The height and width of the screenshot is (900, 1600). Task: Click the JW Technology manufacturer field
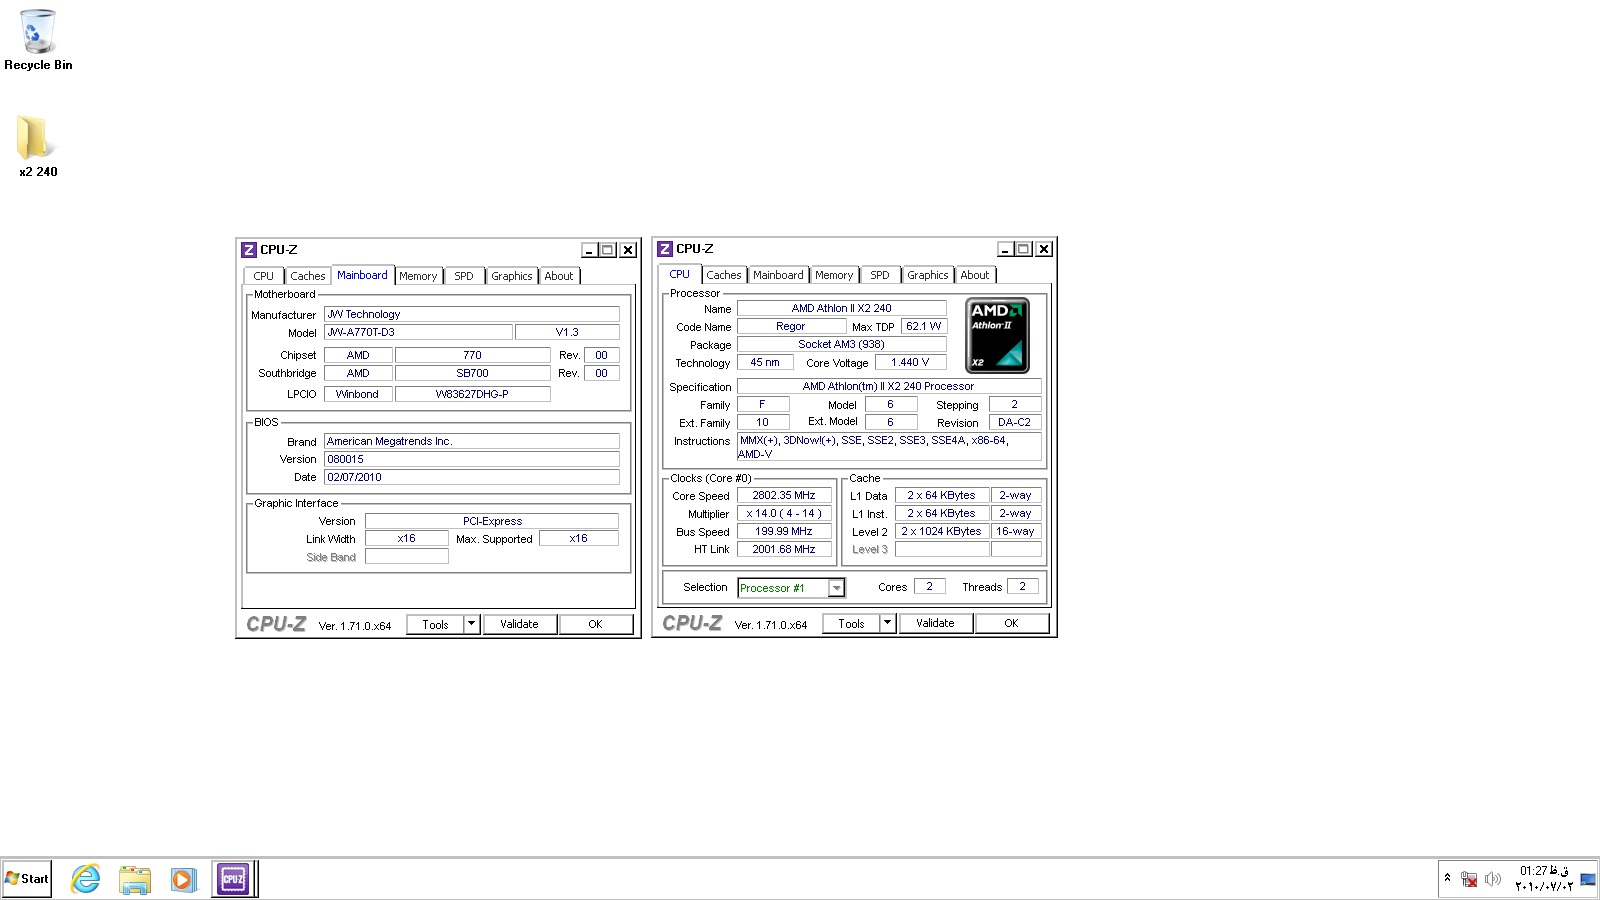tap(472, 314)
